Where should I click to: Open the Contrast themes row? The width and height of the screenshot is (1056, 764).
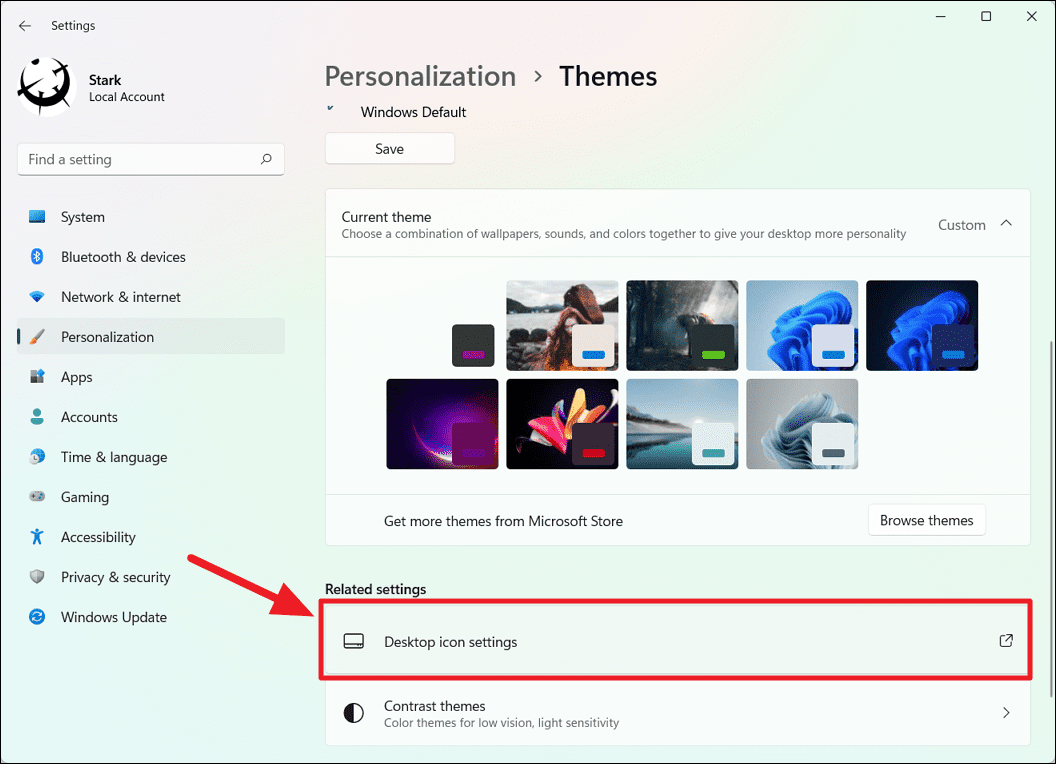click(678, 713)
